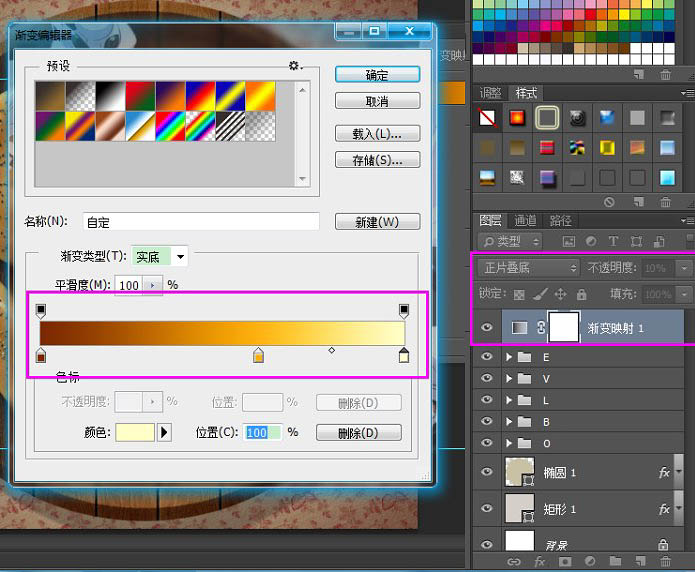The image size is (695, 572).
Task: Click the 确定 button
Action: click(377, 74)
